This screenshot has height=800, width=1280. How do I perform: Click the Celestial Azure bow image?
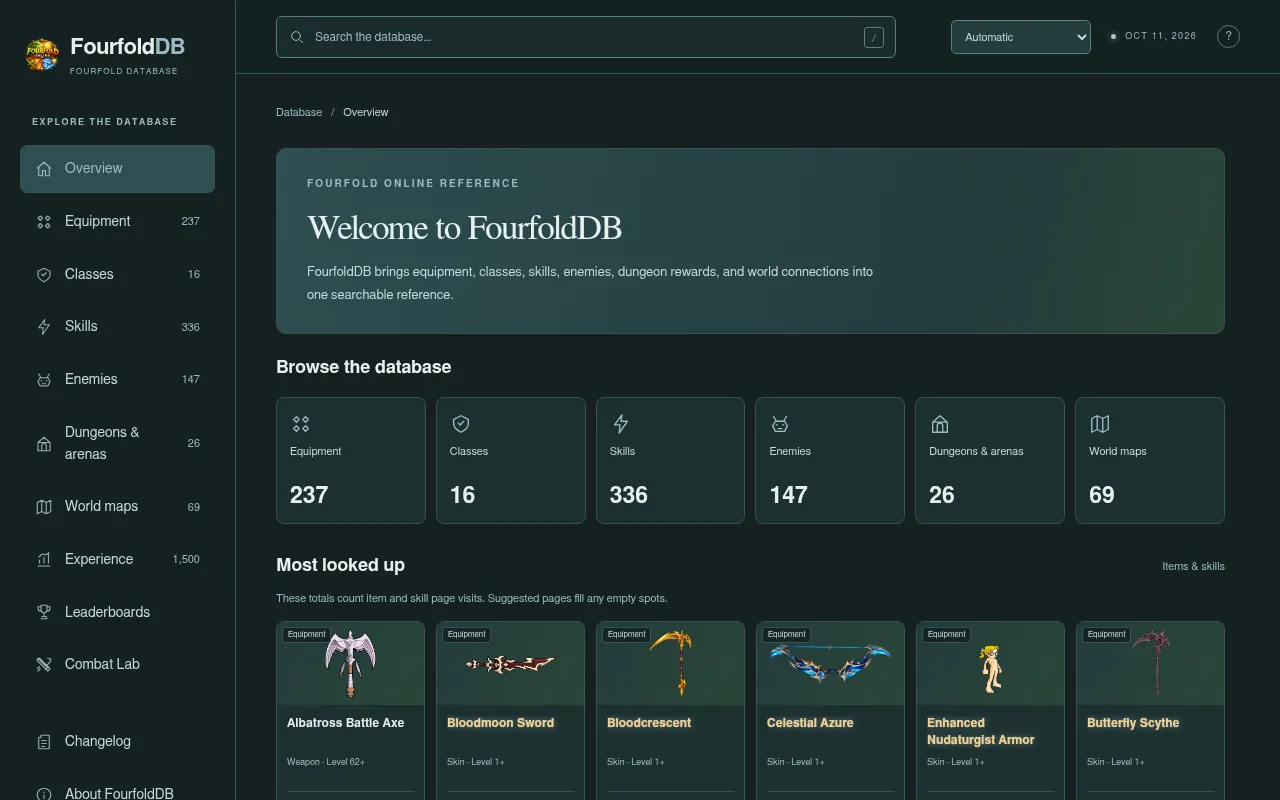[830, 663]
